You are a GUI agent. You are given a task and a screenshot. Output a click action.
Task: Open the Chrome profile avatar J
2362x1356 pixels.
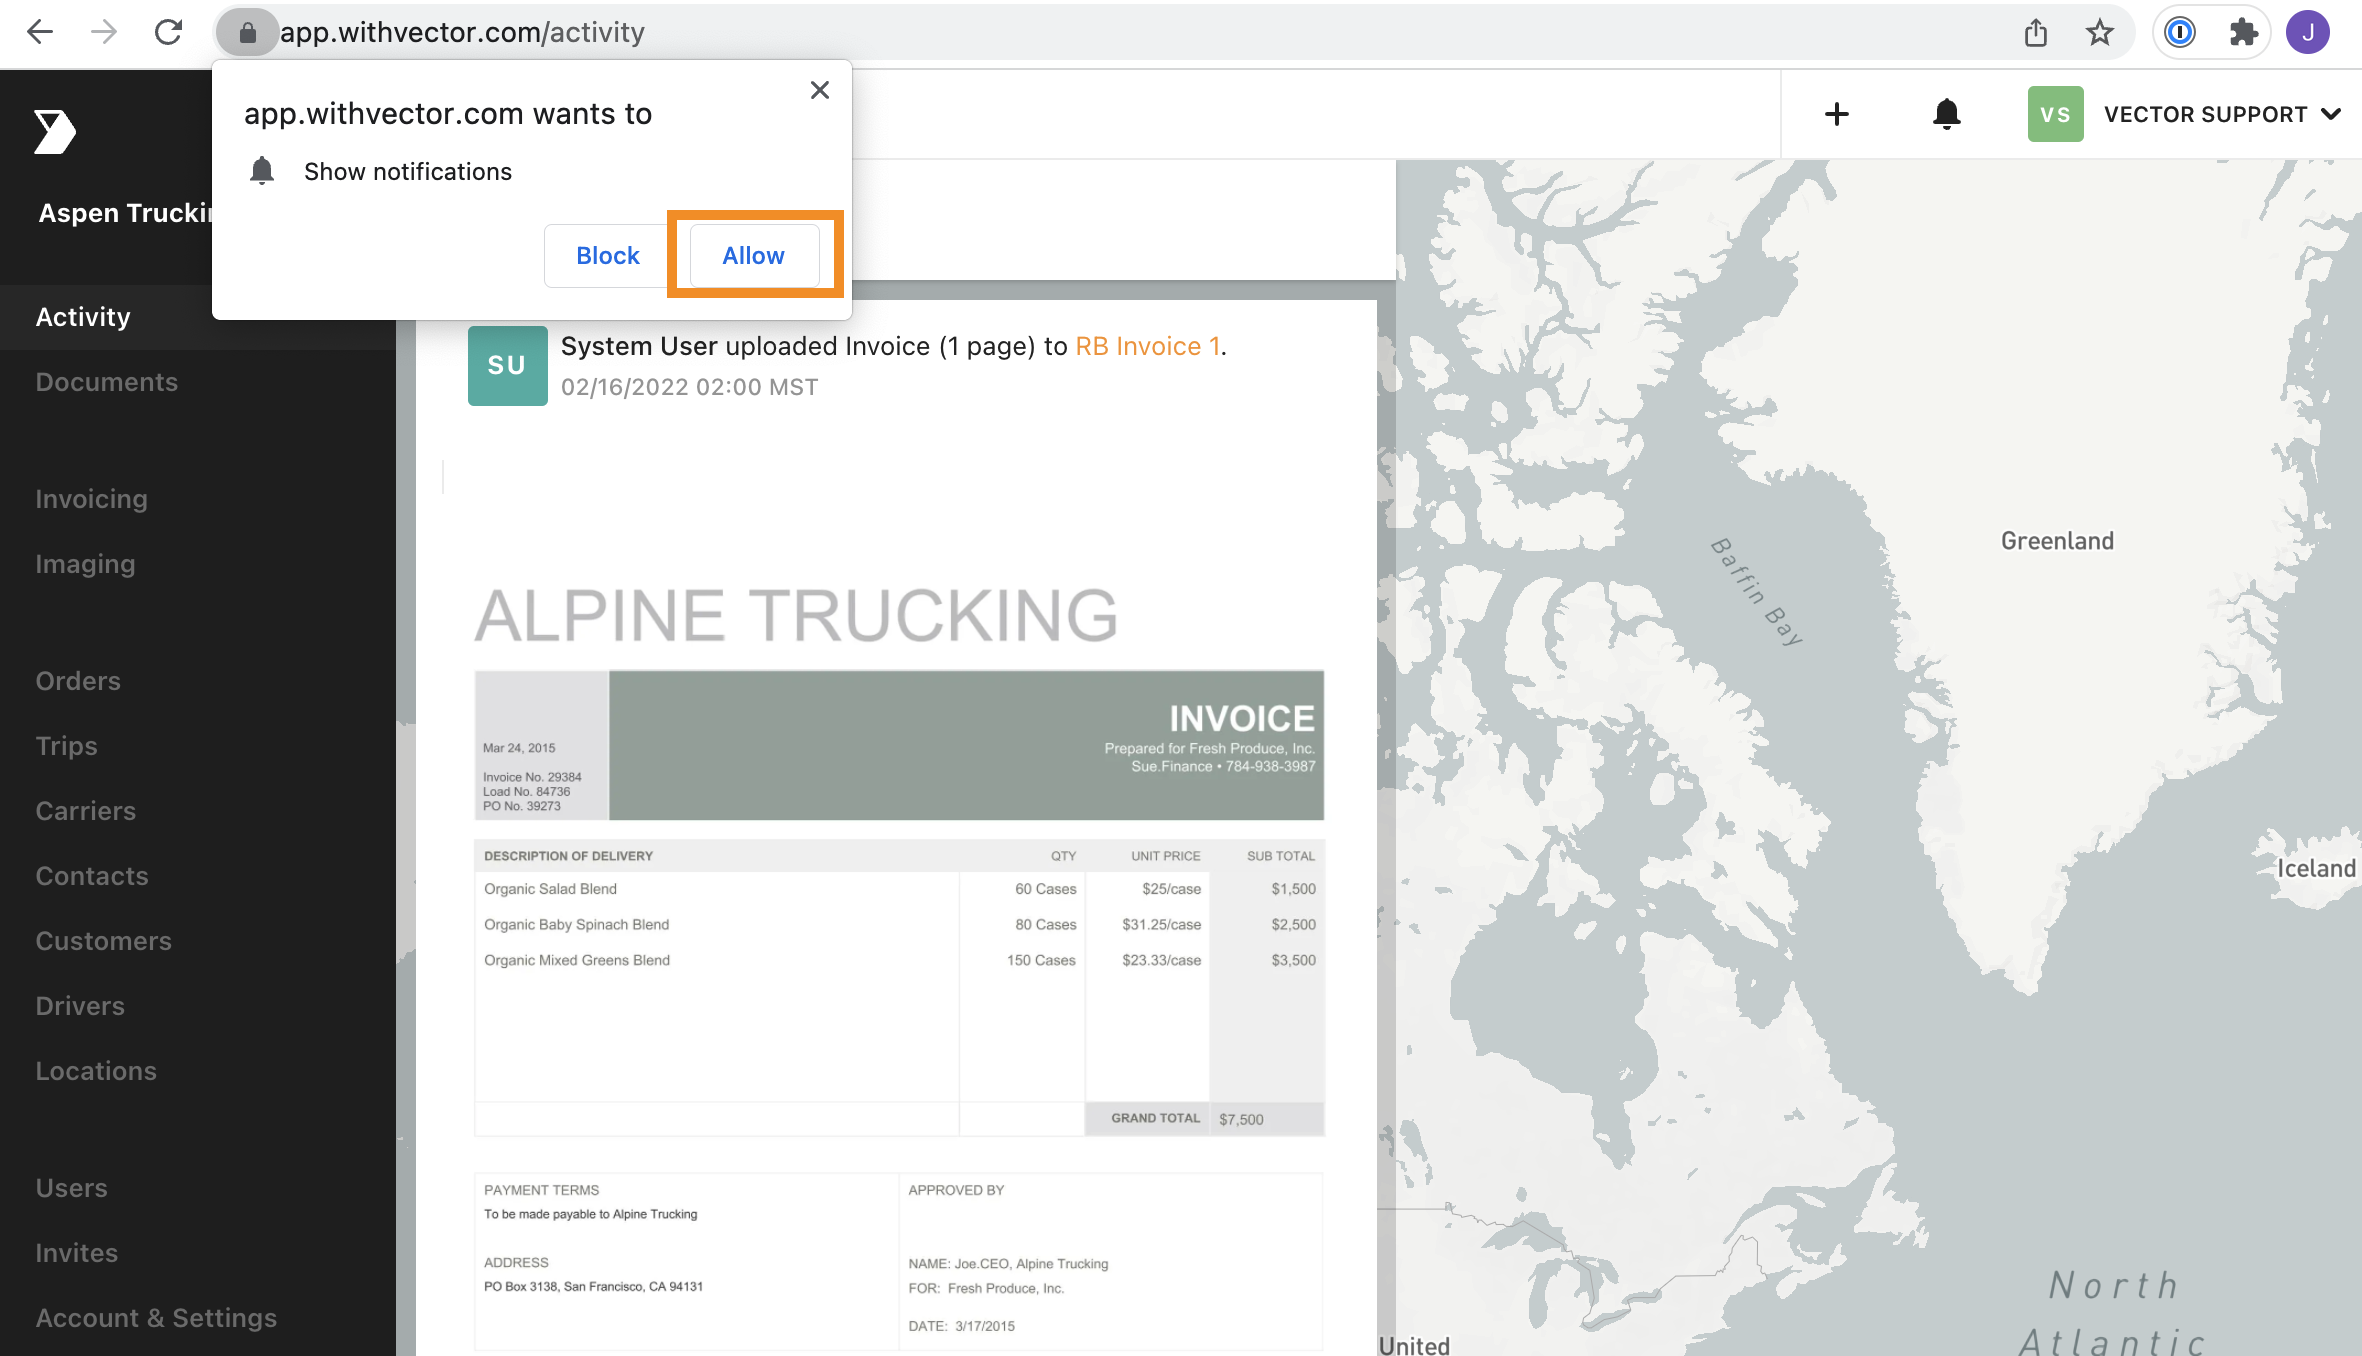(x=2308, y=33)
